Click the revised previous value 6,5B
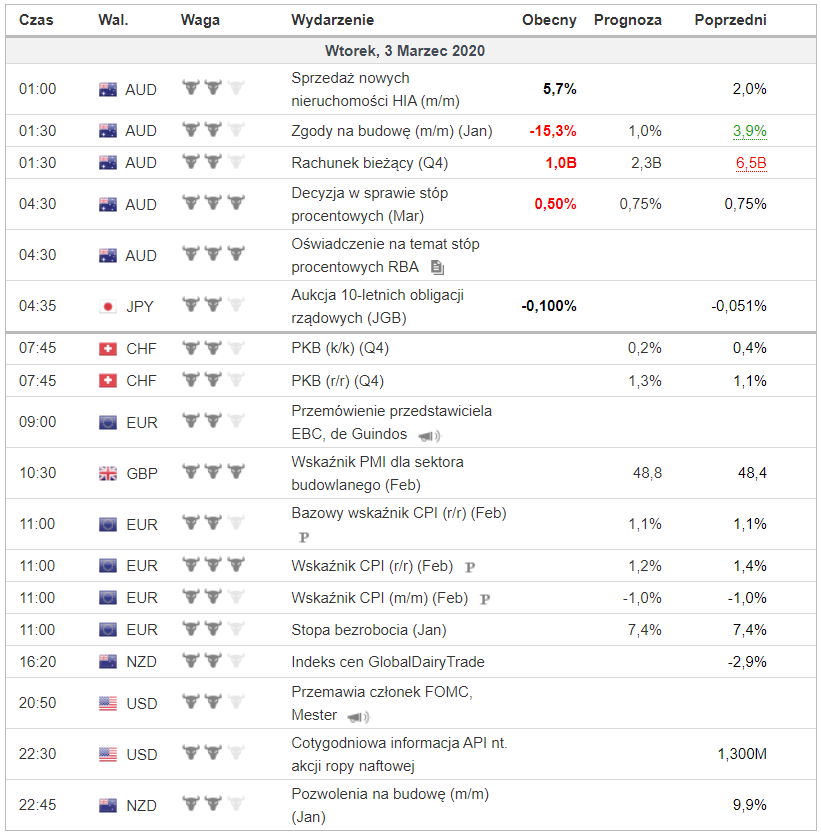Viewport: 821px width, 838px height. tap(751, 163)
